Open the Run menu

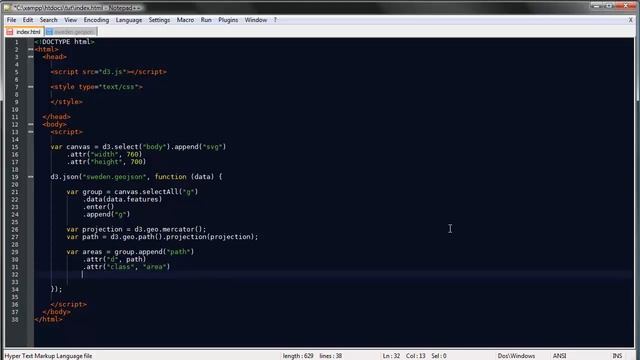(x=206, y=20)
